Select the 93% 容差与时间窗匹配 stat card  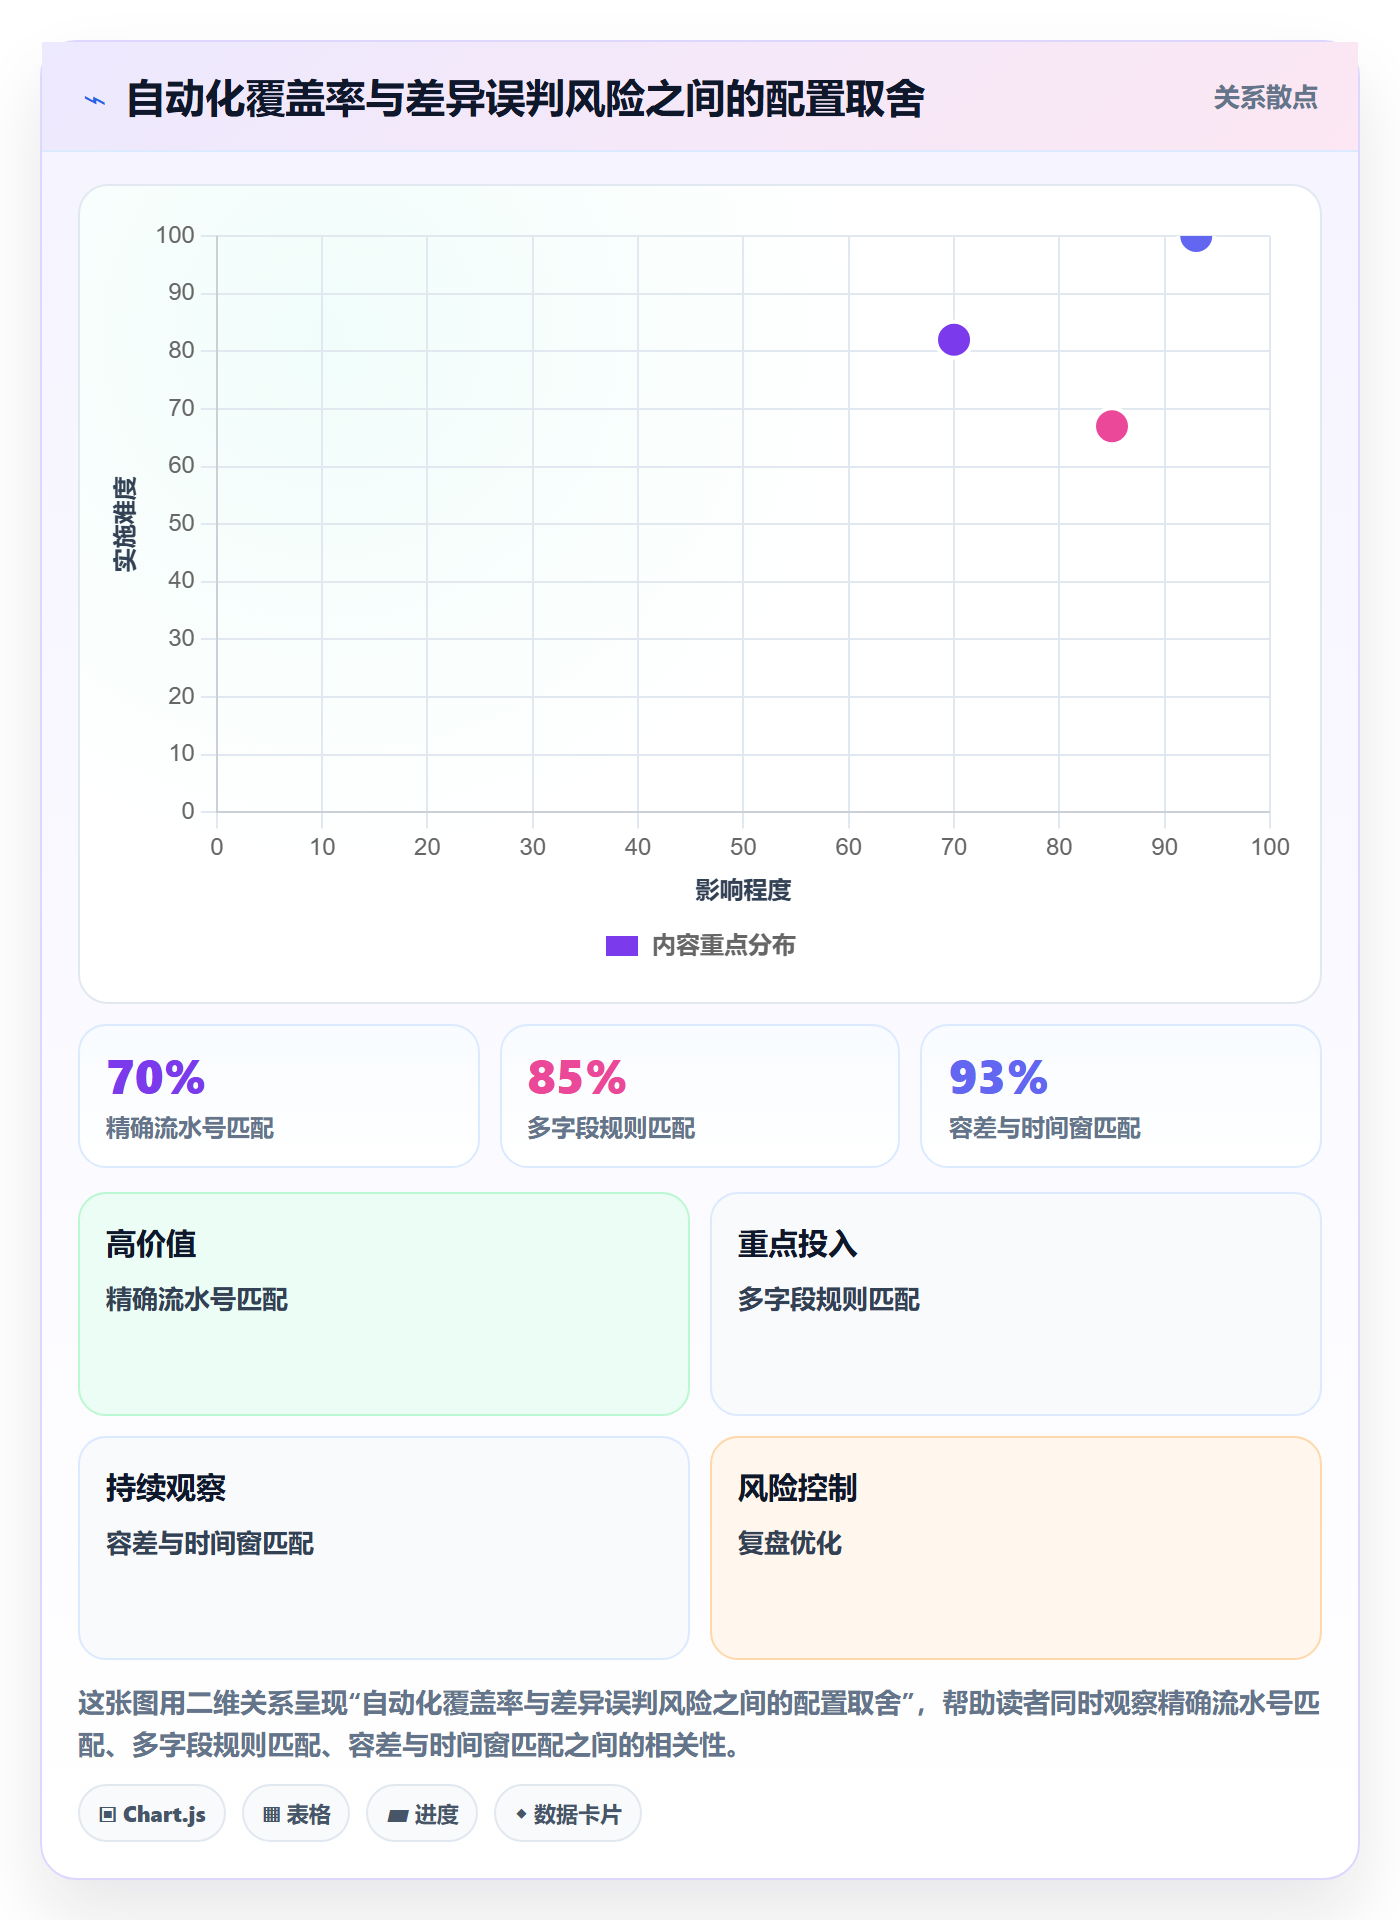pos(1121,1096)
